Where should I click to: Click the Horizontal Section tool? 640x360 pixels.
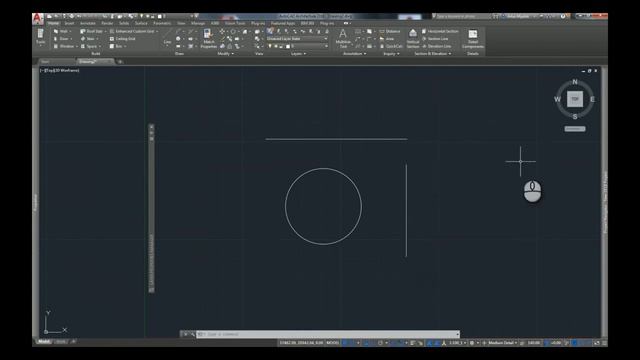point(440,31)
